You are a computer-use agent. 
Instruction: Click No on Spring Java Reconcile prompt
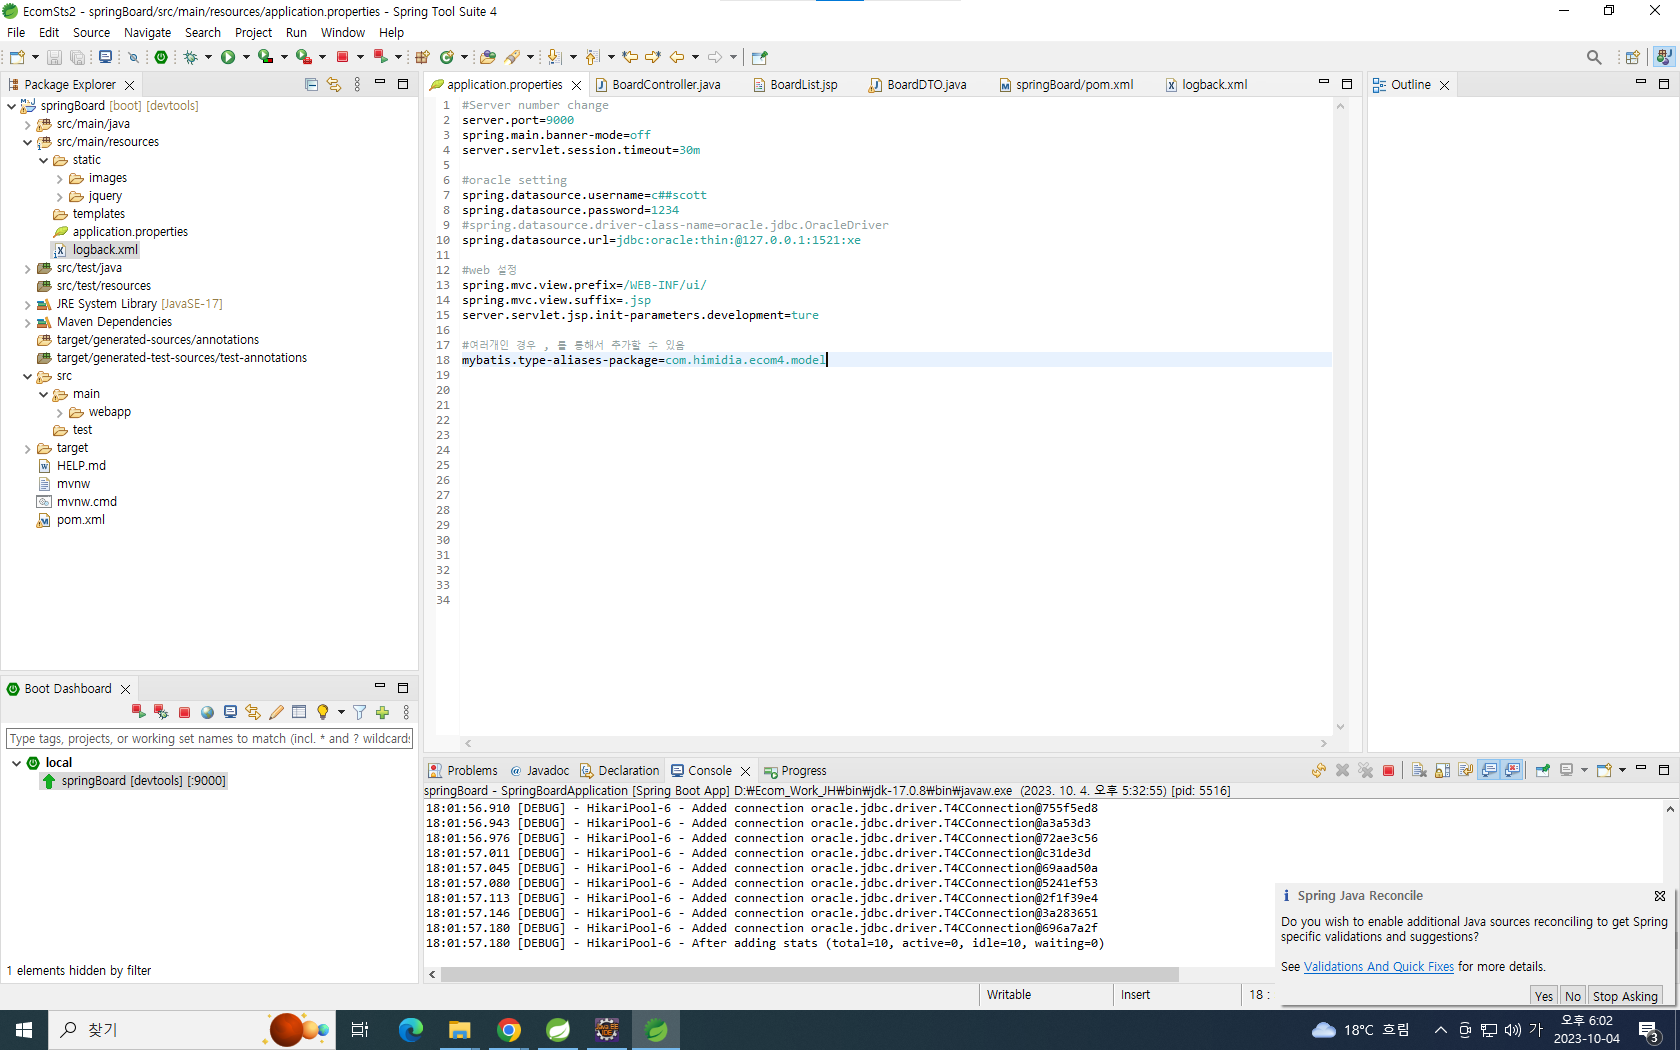pos(1573,996)
